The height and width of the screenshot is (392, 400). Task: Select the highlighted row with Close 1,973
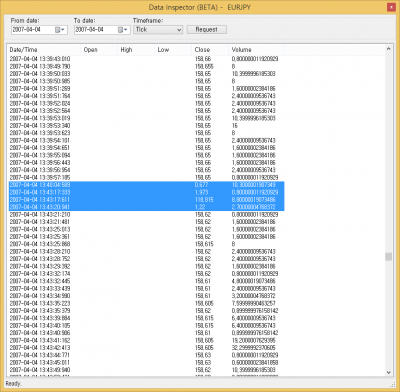146,192
